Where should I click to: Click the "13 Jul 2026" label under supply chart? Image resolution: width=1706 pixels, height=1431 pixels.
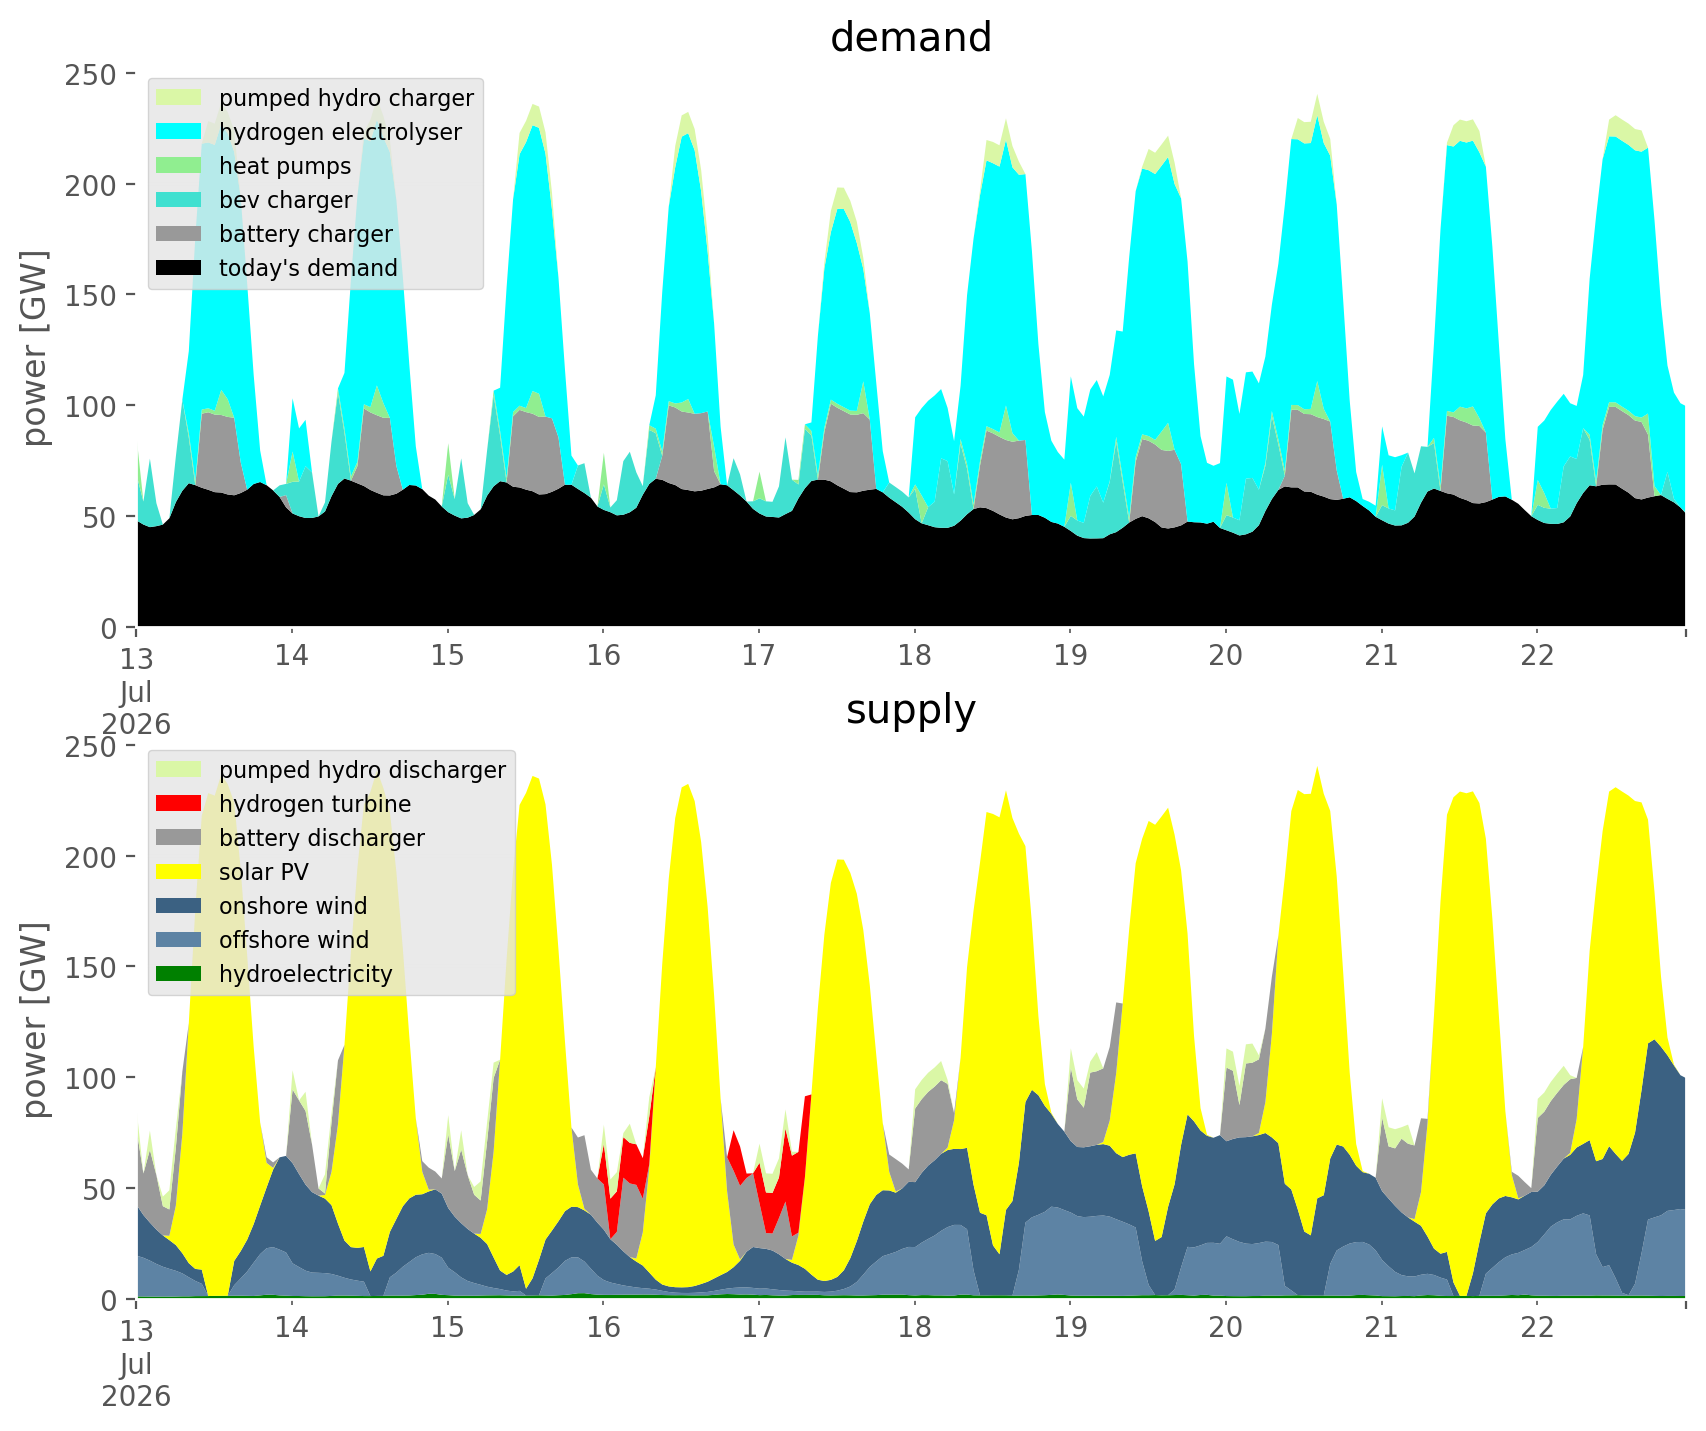tap(136, 1362)
